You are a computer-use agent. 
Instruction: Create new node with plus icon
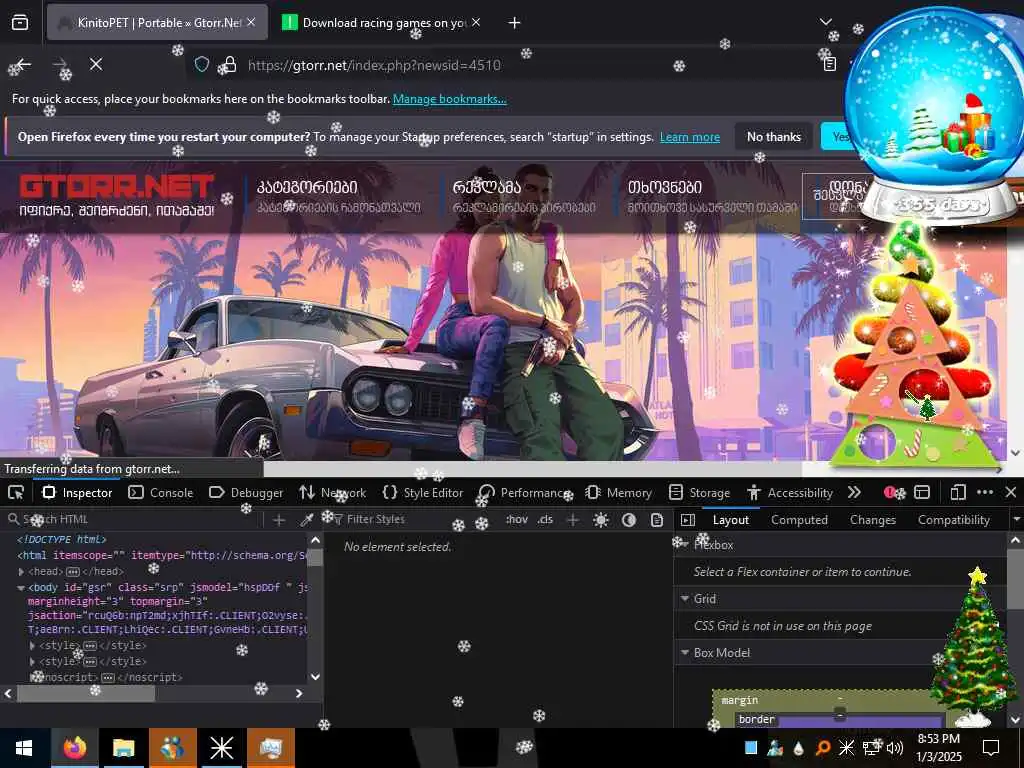pyautogui.click(x=279, y=520)
